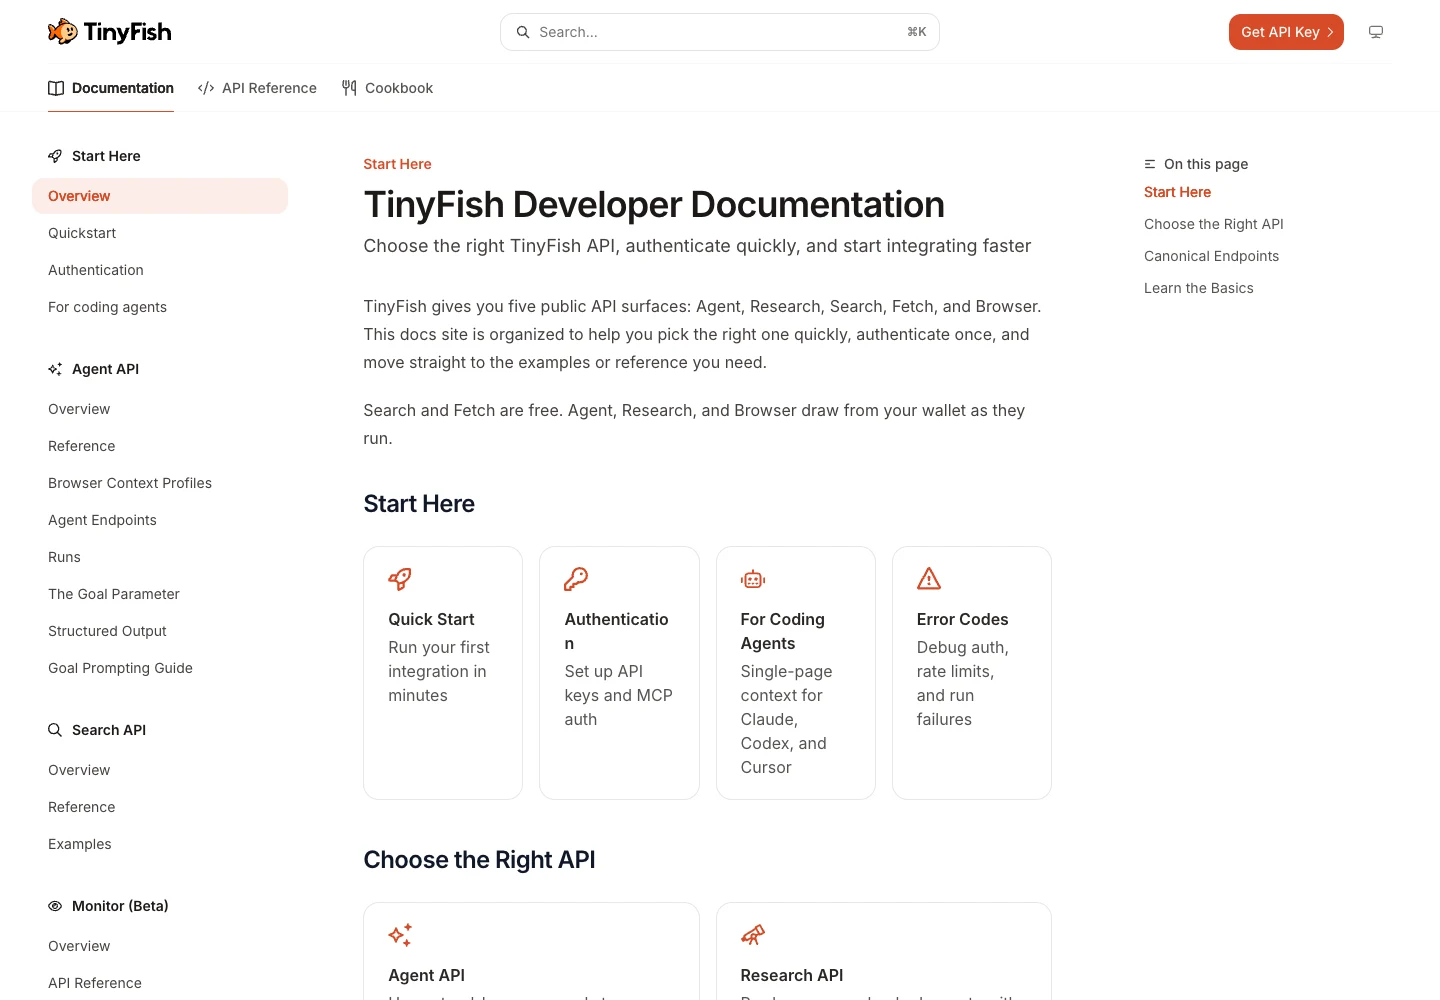Click the rocket icon on Quick Start card
The image size is (1440, 1000).
click(x=400, y=579)
